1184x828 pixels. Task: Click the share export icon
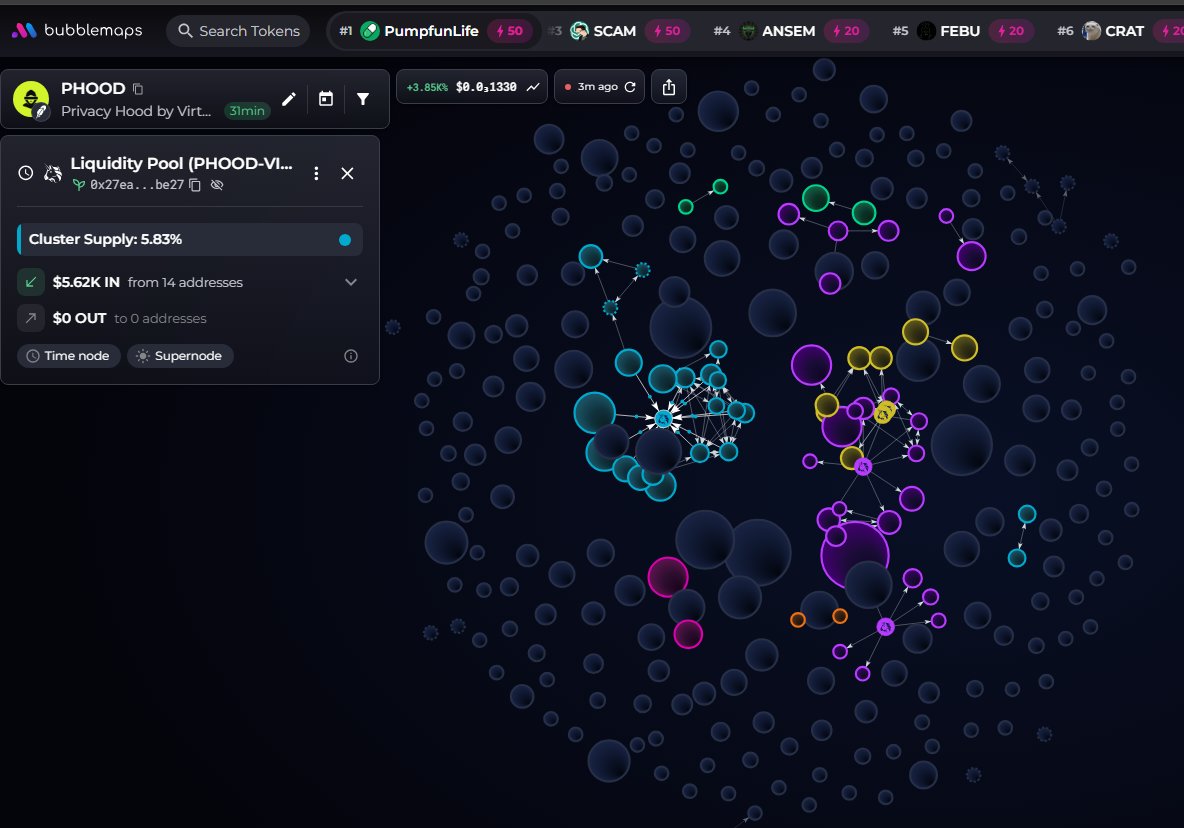(x=668, y=87)
